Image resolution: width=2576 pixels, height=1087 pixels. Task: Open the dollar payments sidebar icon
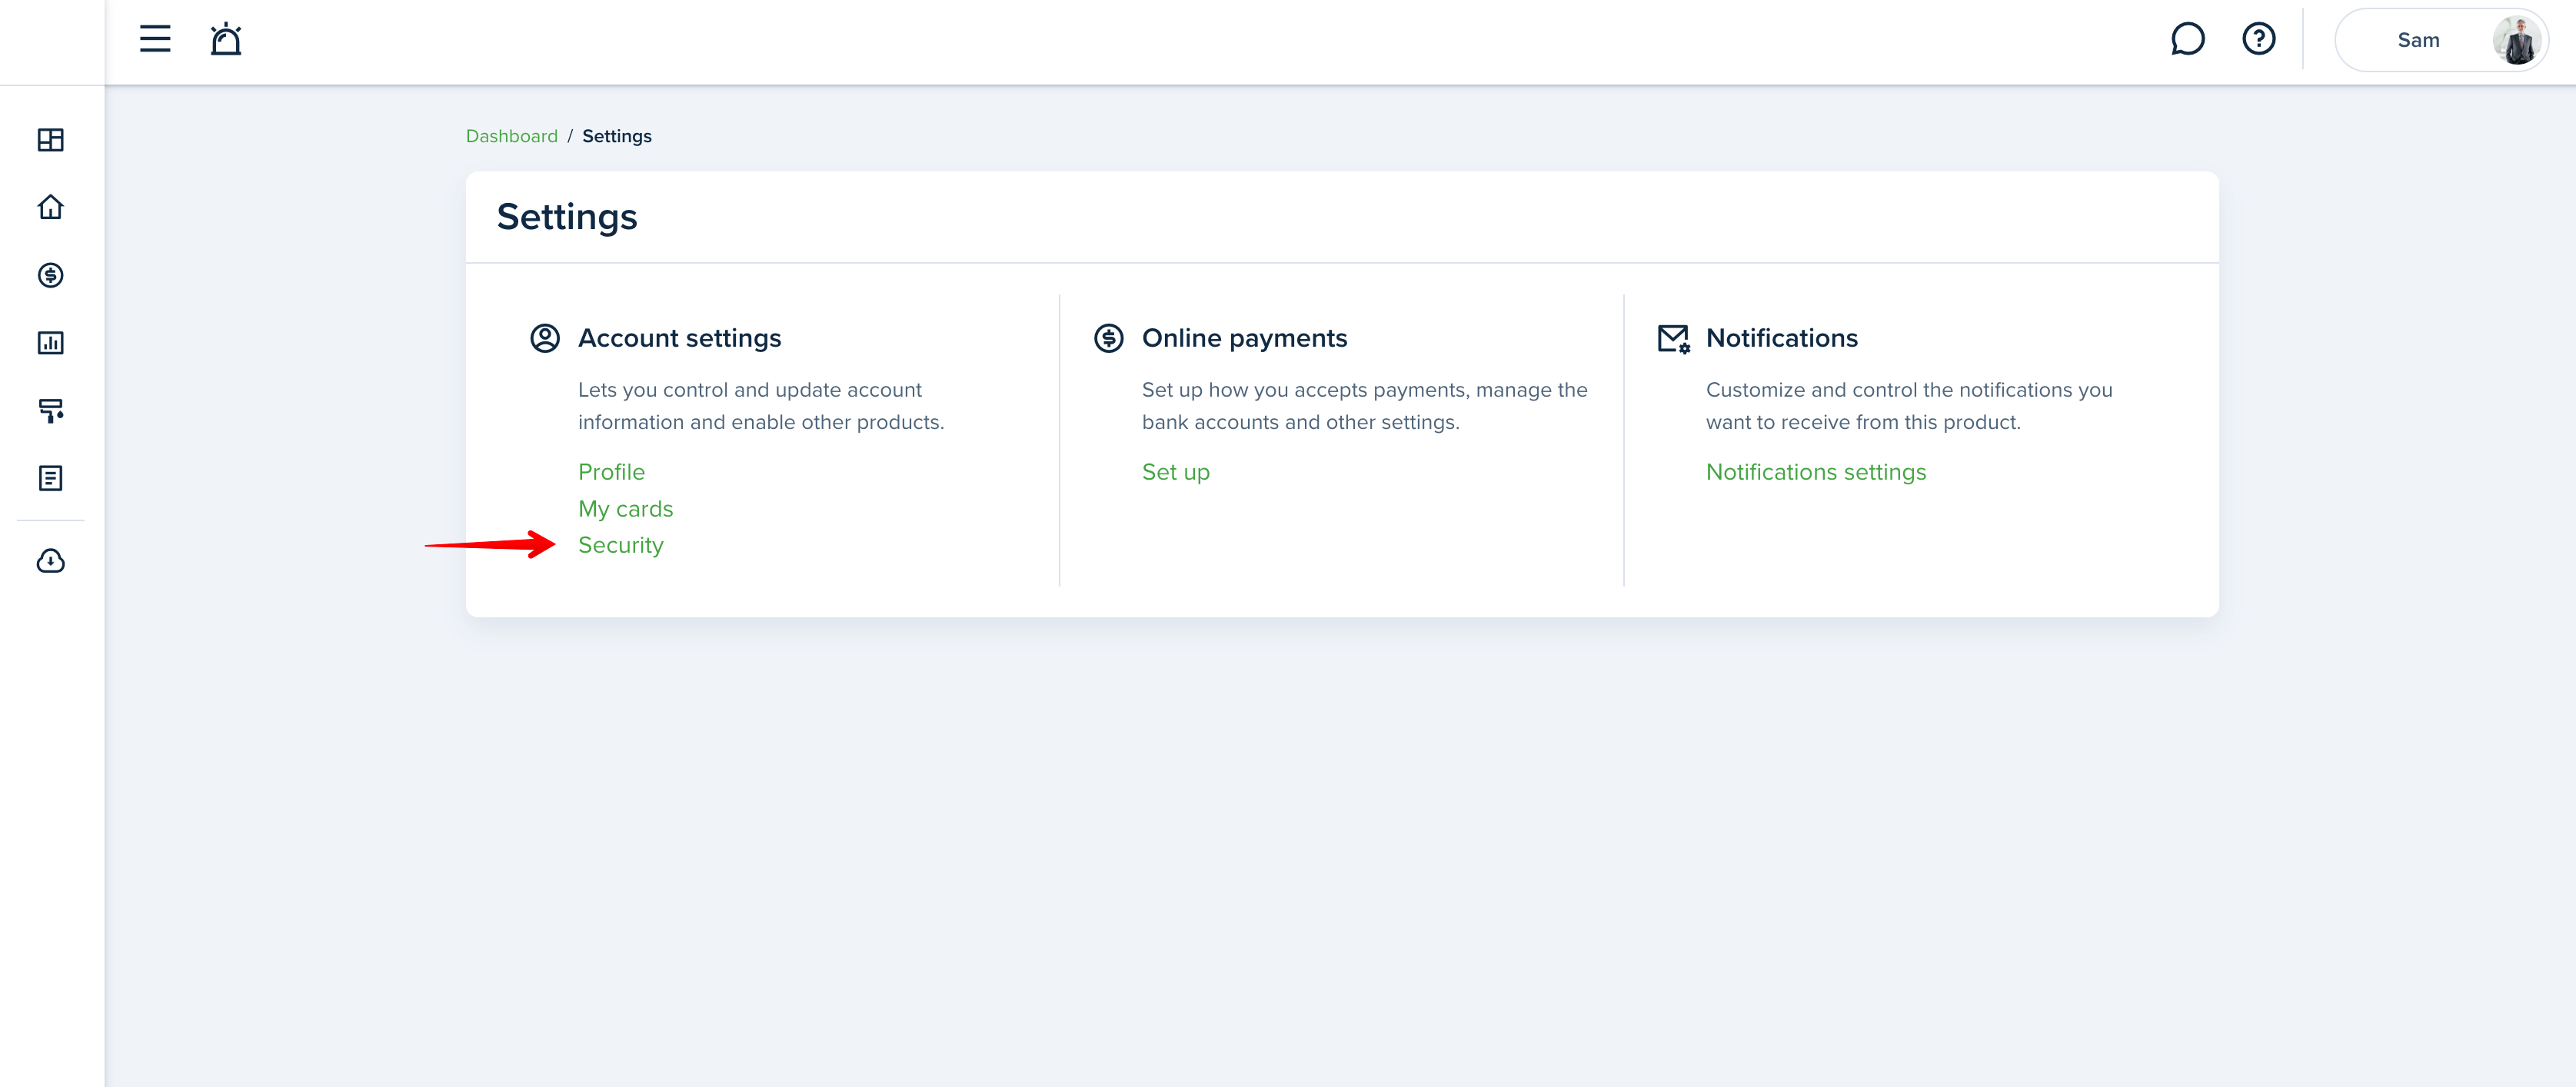point(51,275)
